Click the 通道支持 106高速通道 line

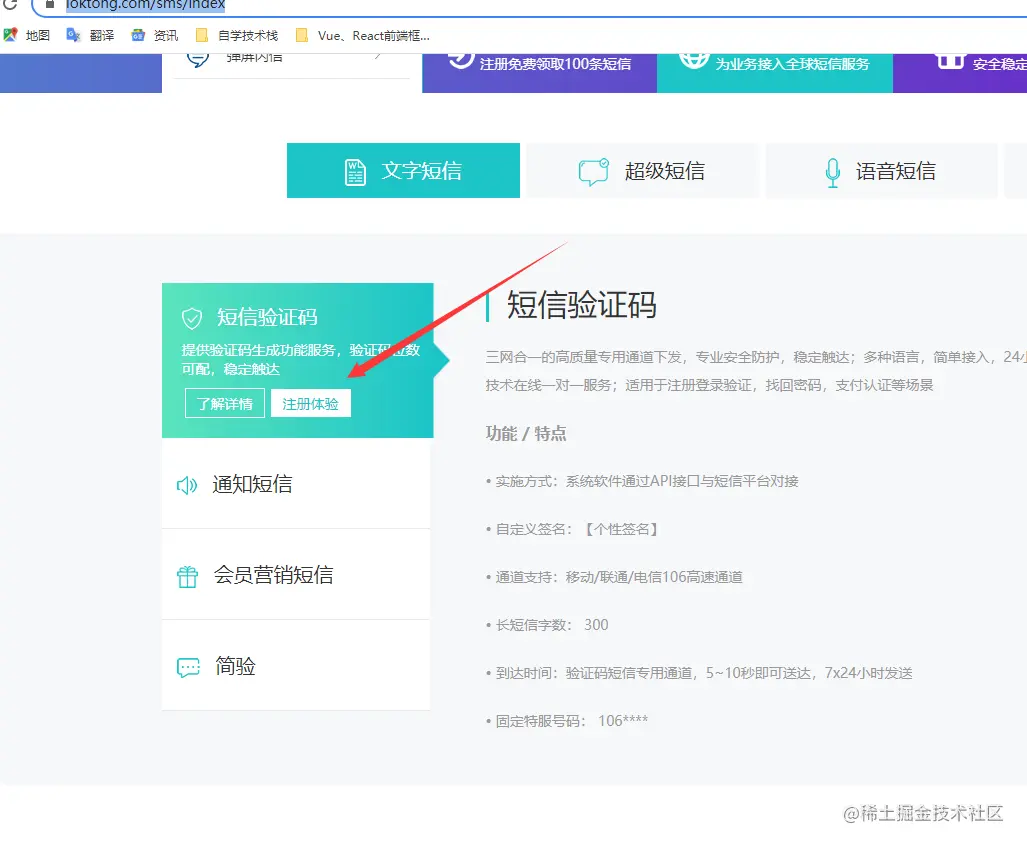click(614, 577)
